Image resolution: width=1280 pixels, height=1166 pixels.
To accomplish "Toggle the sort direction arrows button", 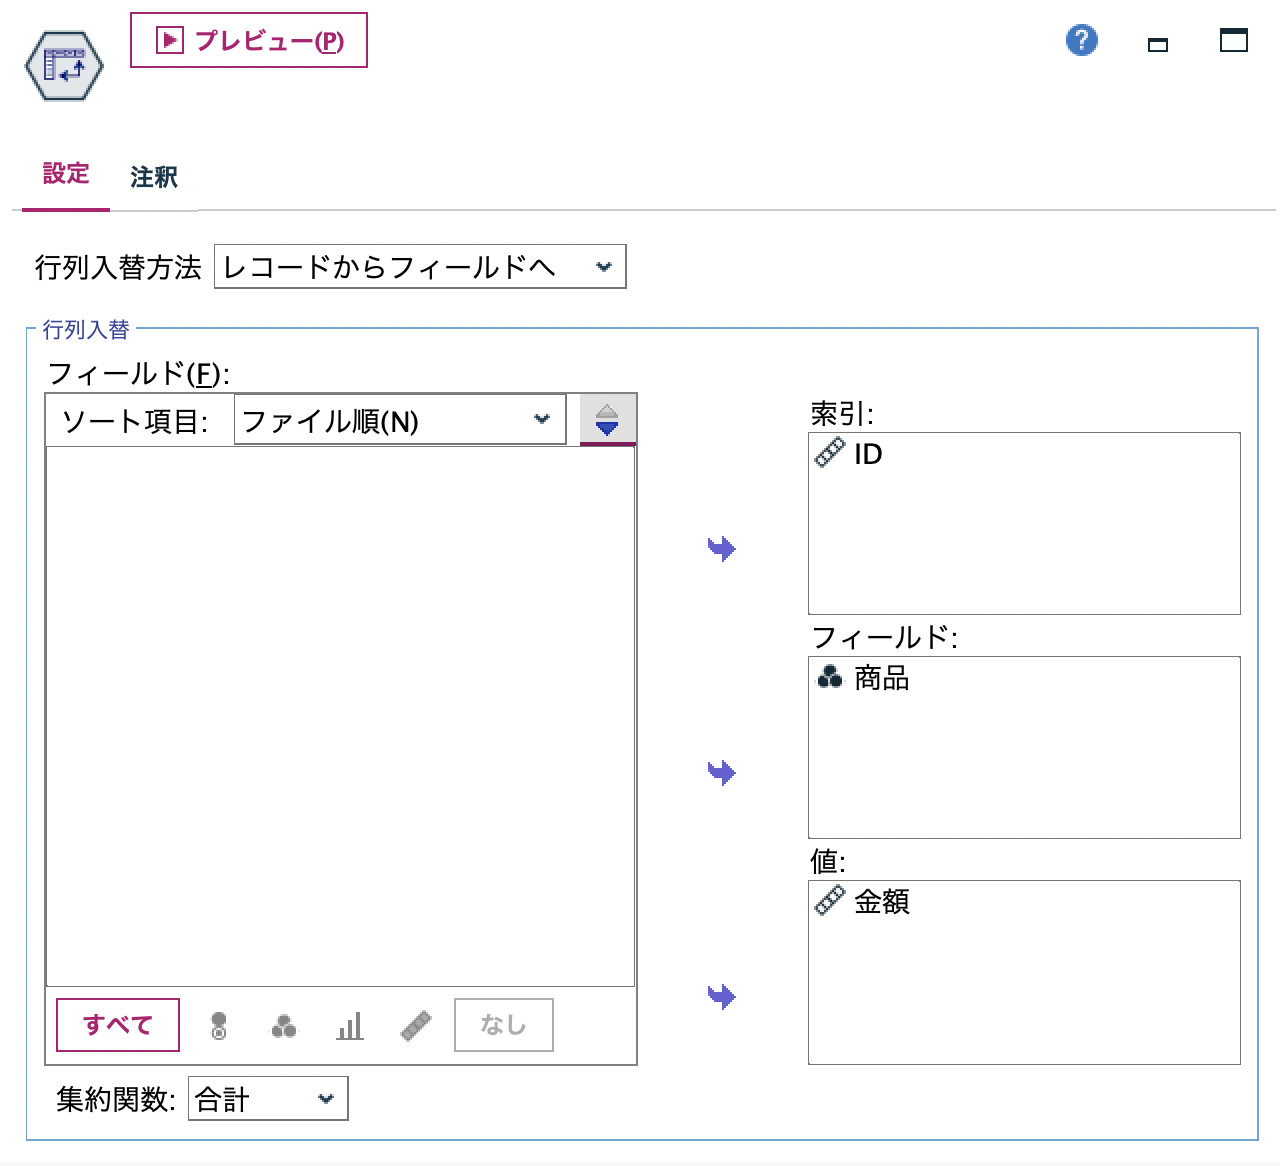I will pyautogui.click(x=606, y=418).
